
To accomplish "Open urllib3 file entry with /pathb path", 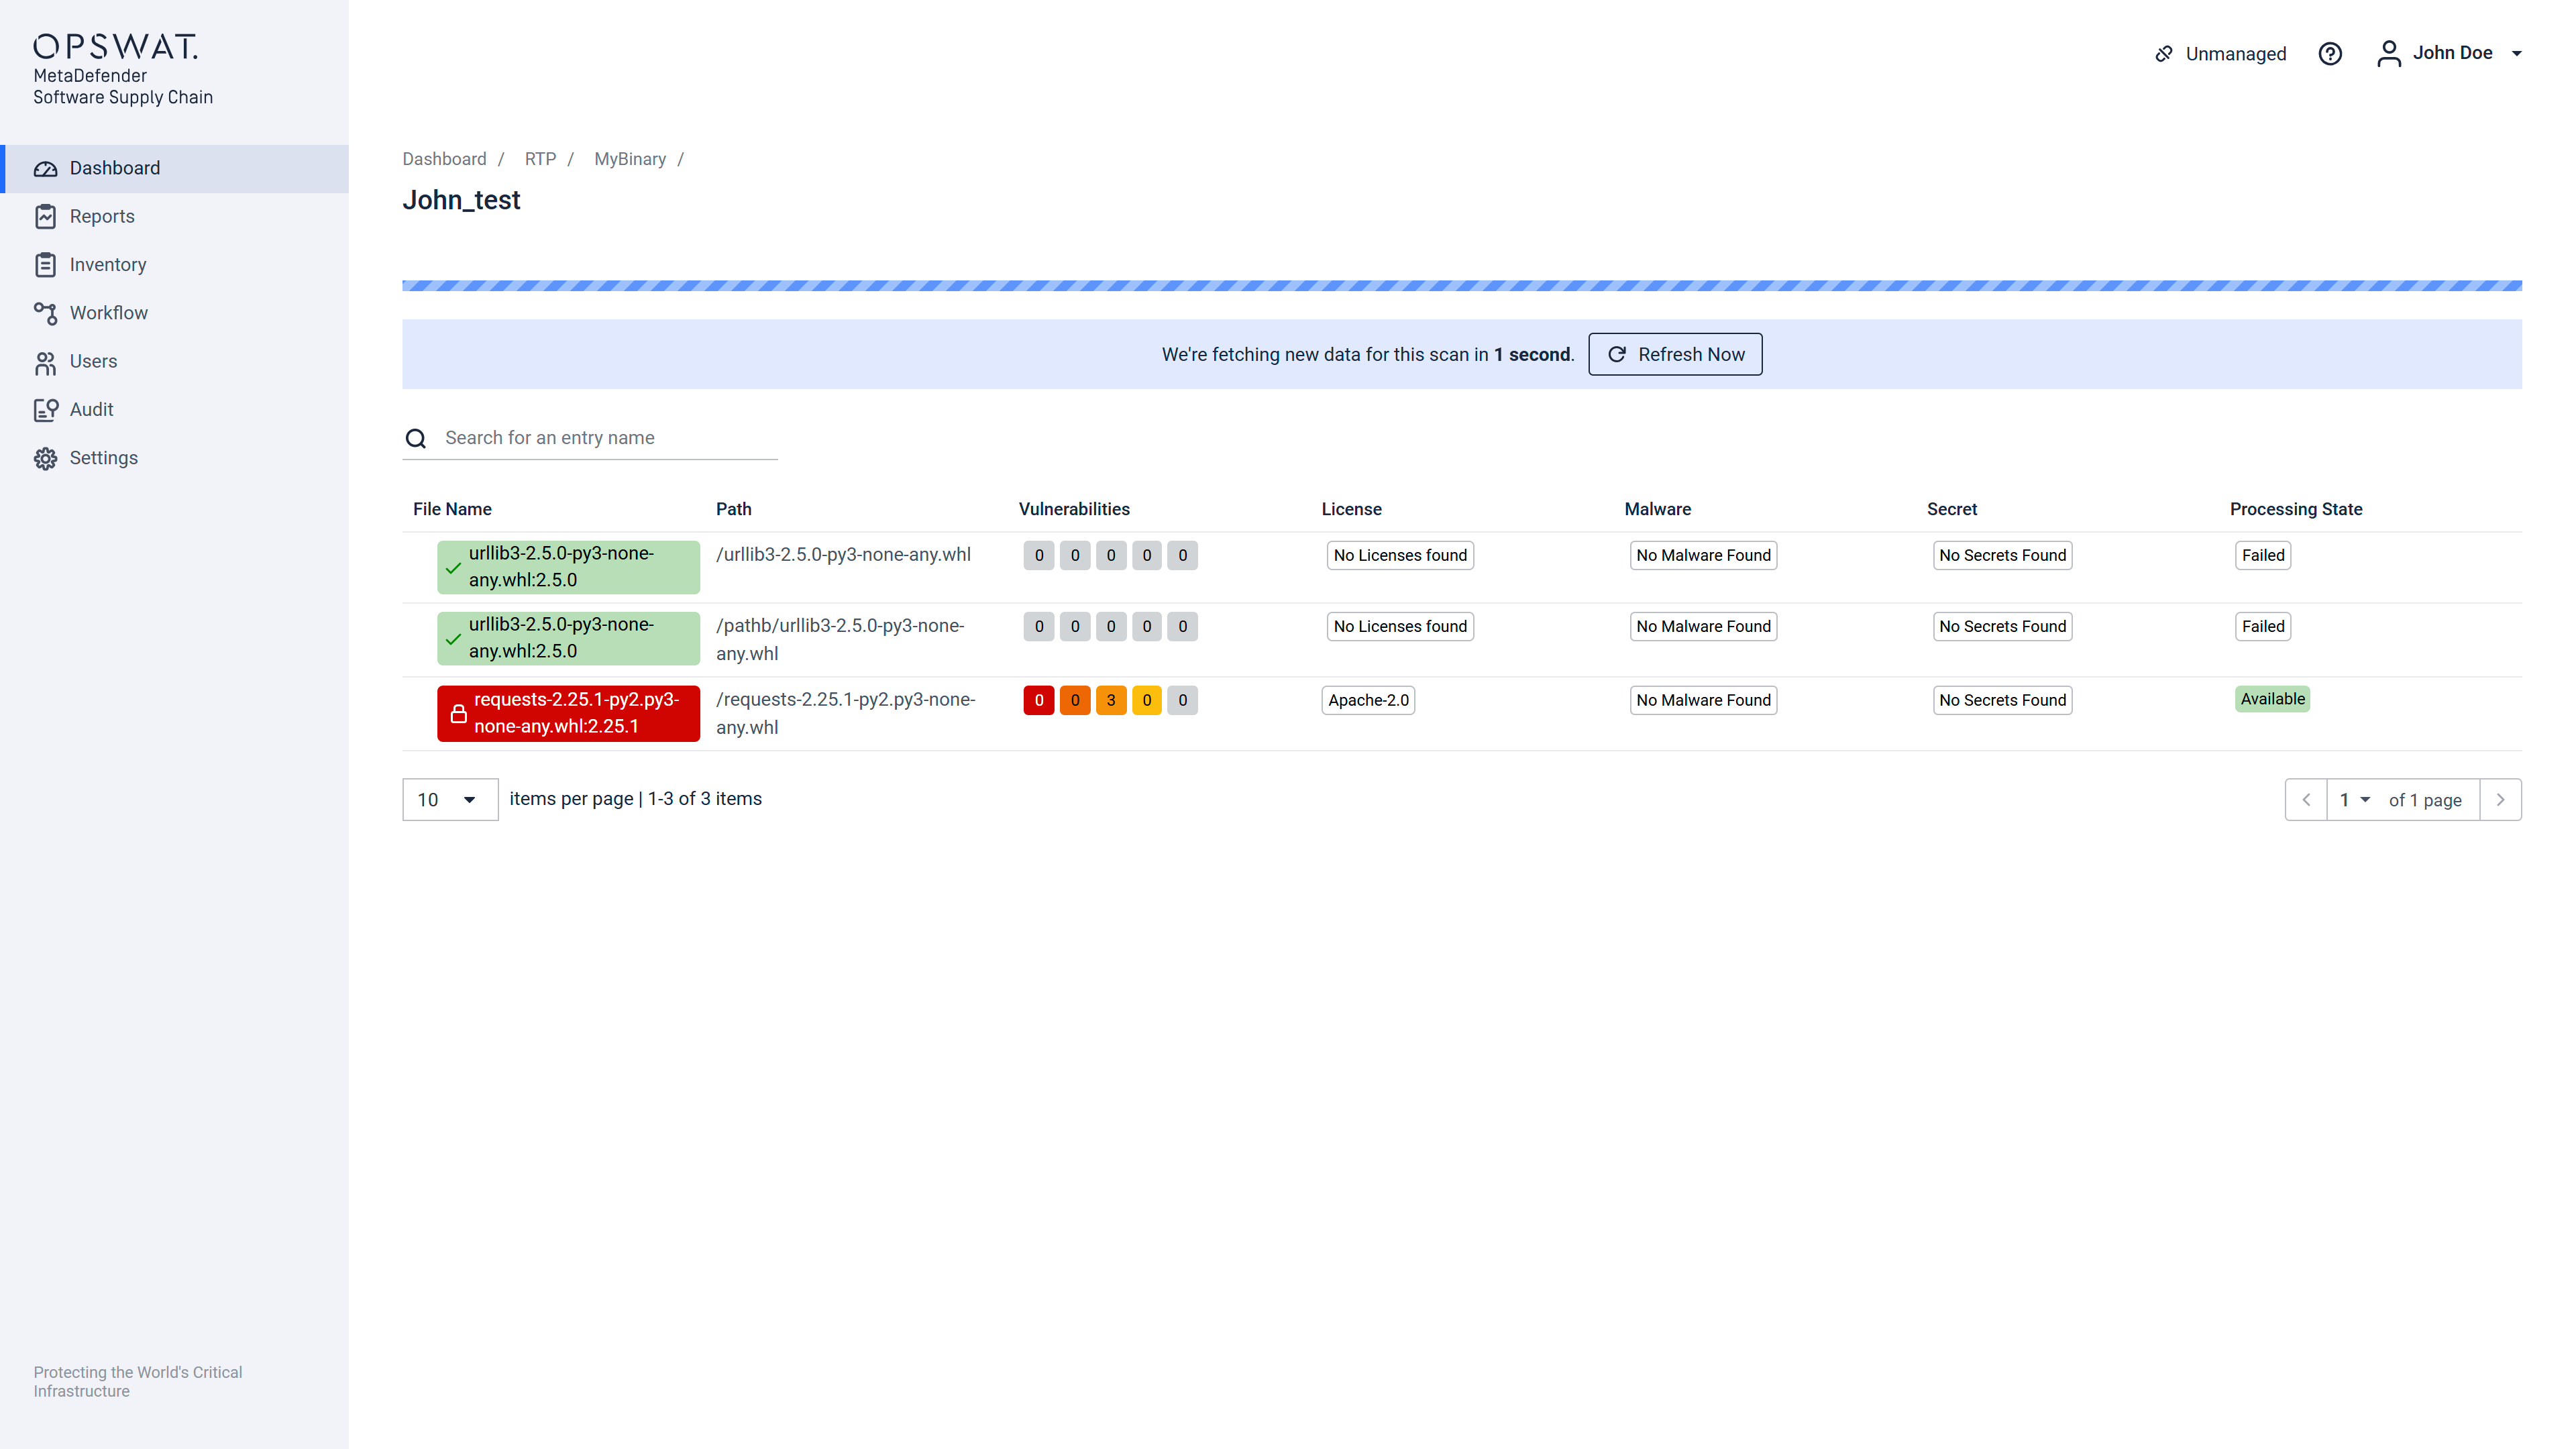I will [568, 639].
